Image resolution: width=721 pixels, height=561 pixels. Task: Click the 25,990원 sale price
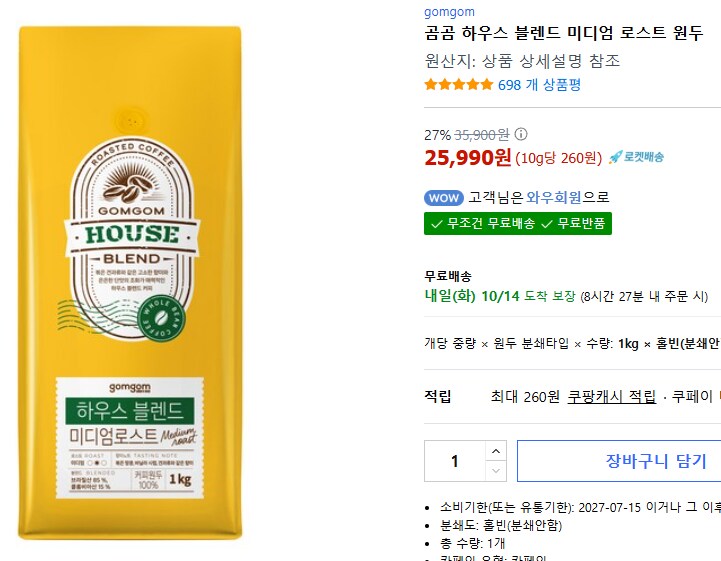(467, 157)
